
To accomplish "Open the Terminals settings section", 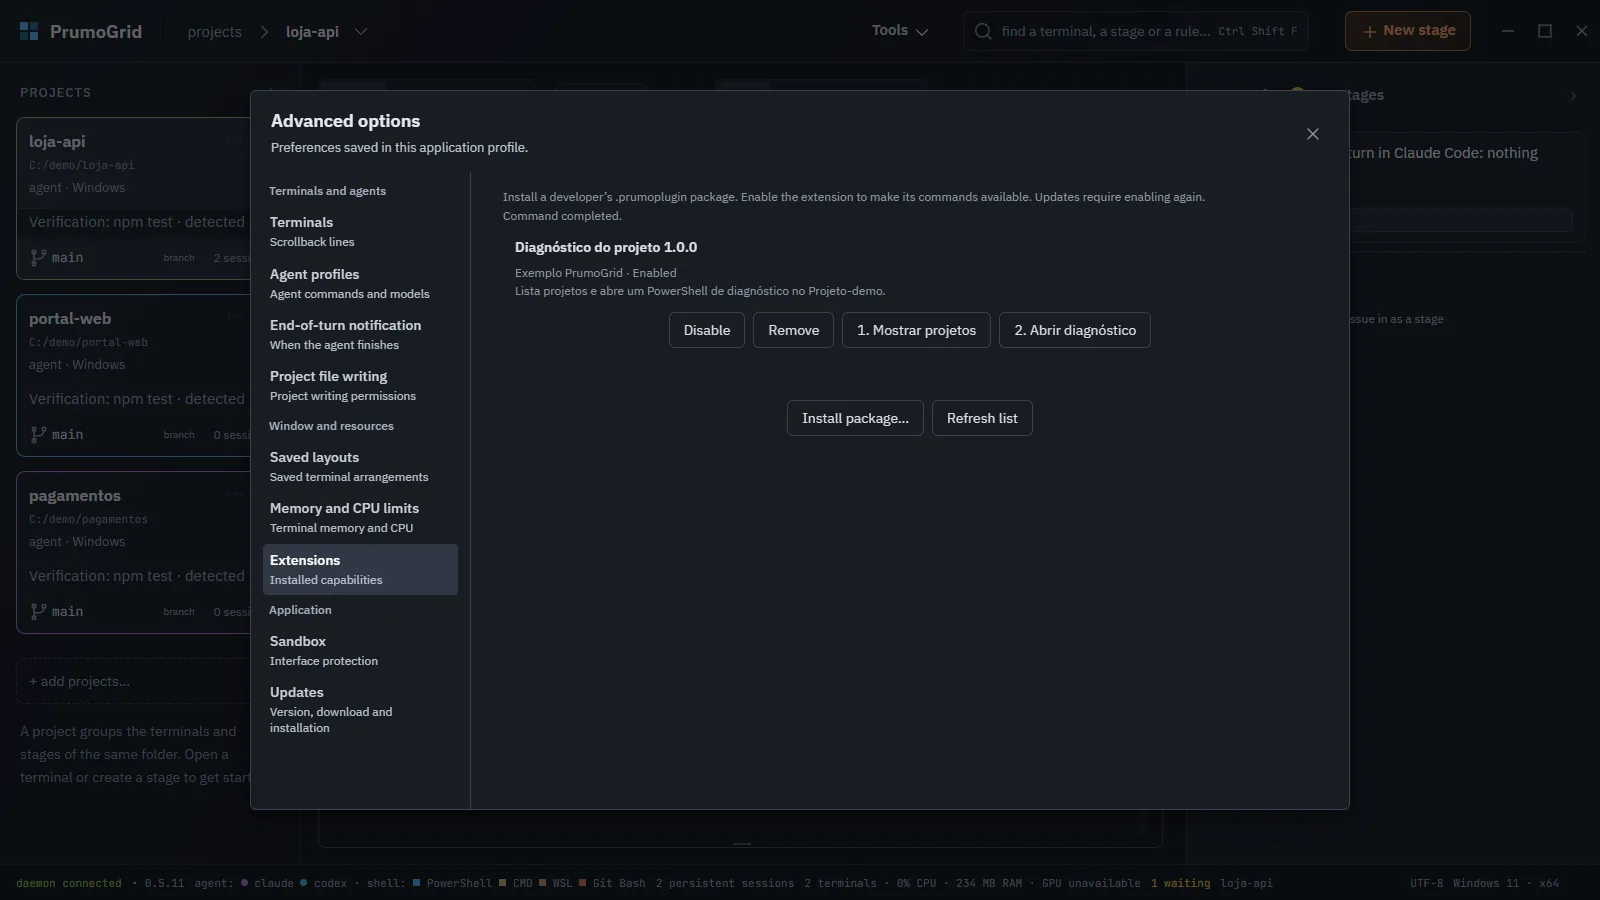I will click(x=360, y=231).
